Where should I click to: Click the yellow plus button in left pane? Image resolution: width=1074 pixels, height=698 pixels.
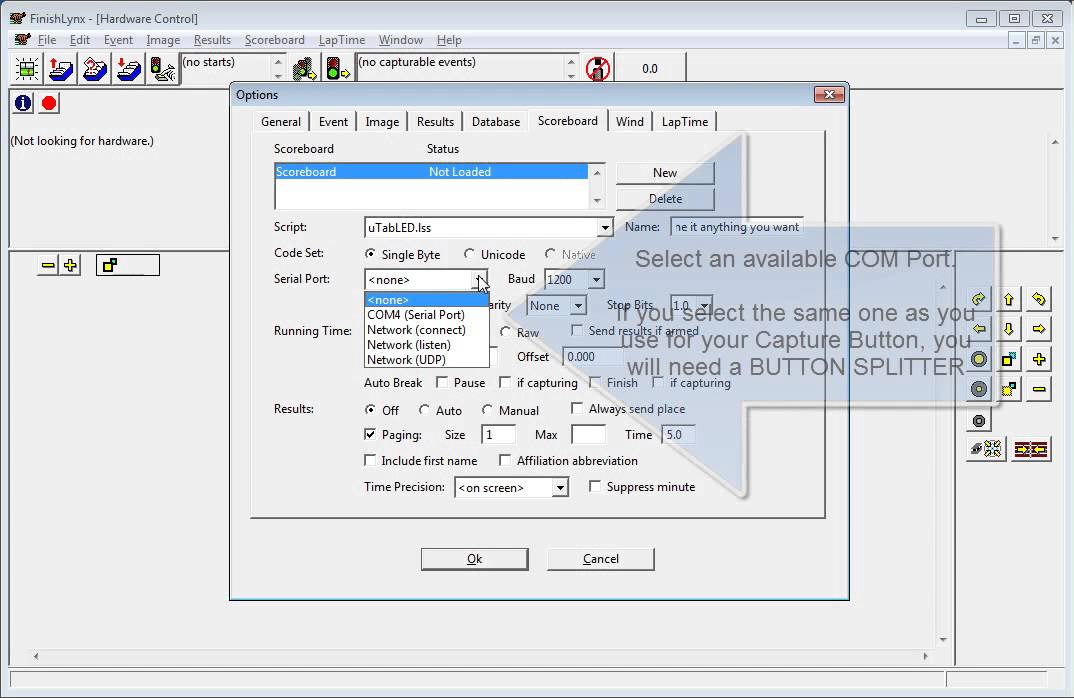click(x=71, y=265)
